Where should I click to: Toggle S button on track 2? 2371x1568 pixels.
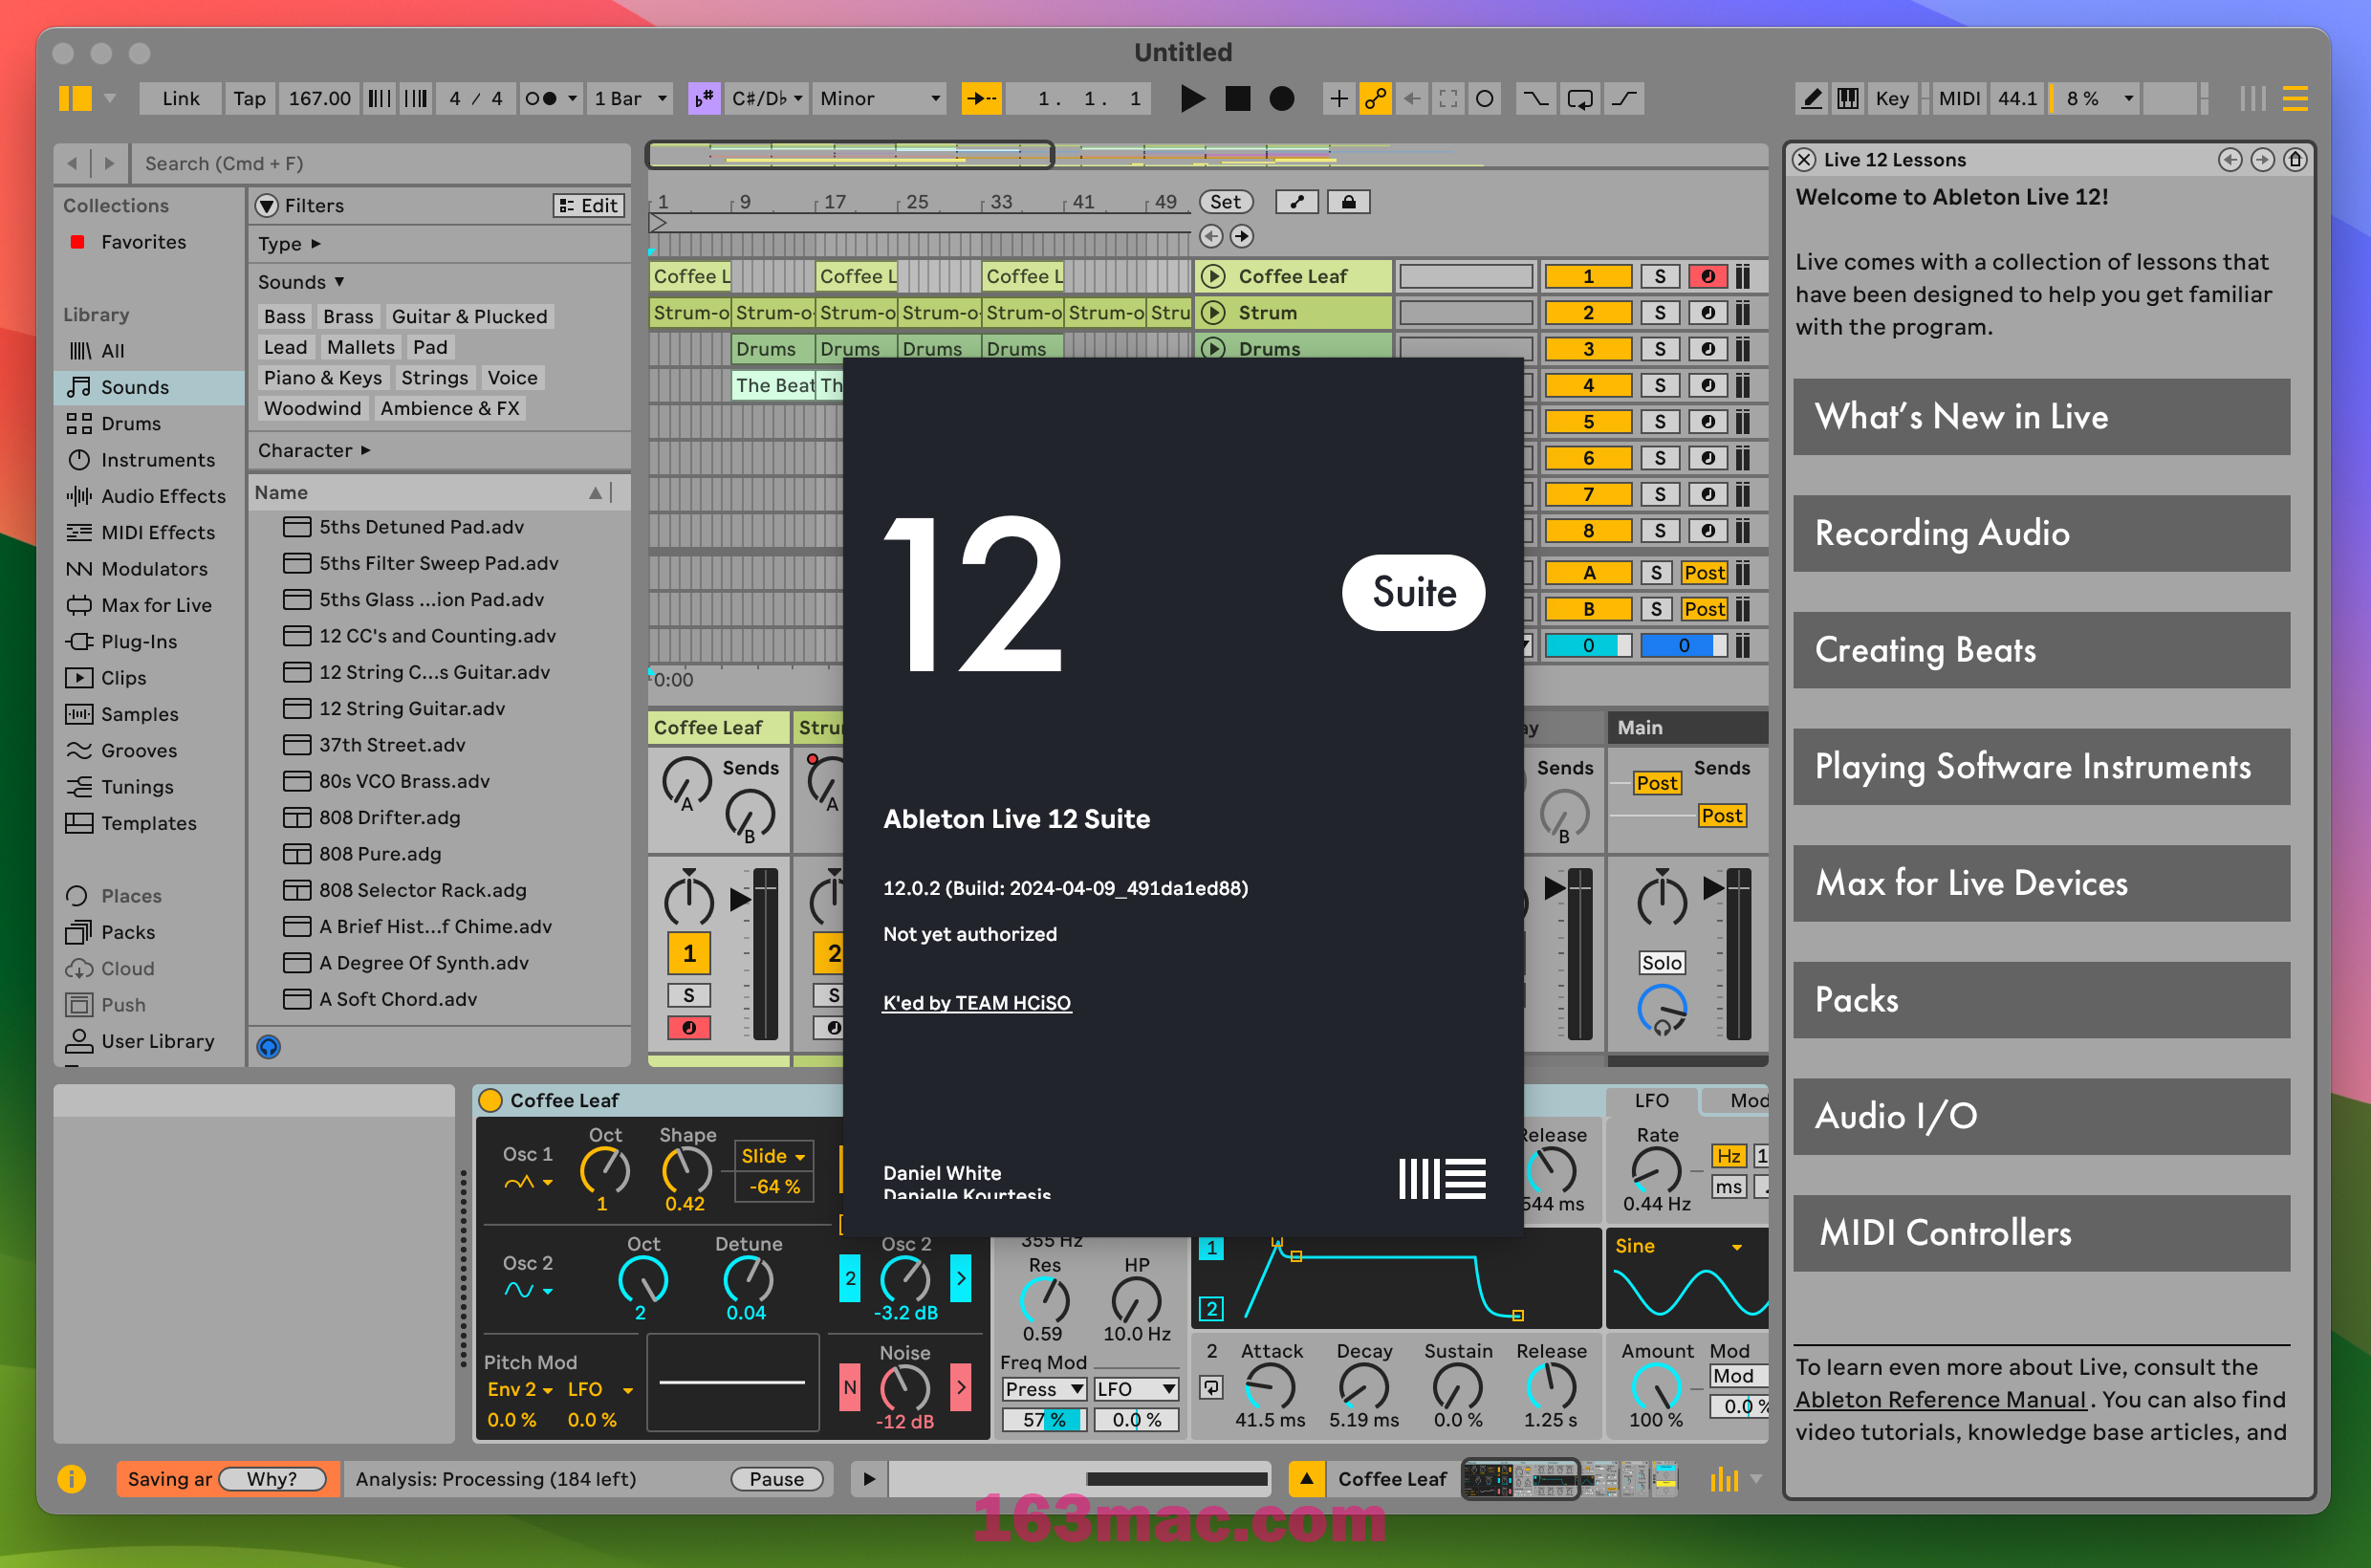[1657, 318]
